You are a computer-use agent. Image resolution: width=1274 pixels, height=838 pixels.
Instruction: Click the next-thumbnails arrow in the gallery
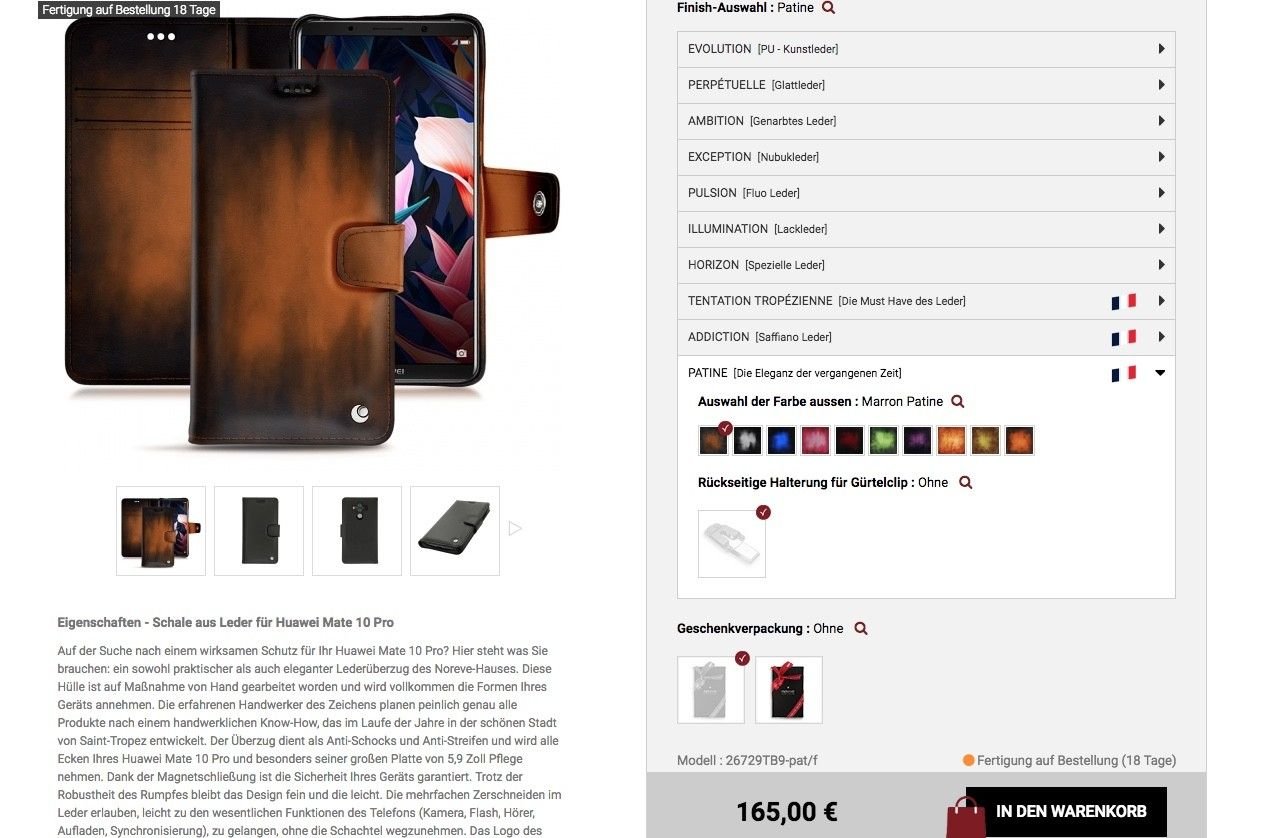point(515,528)
